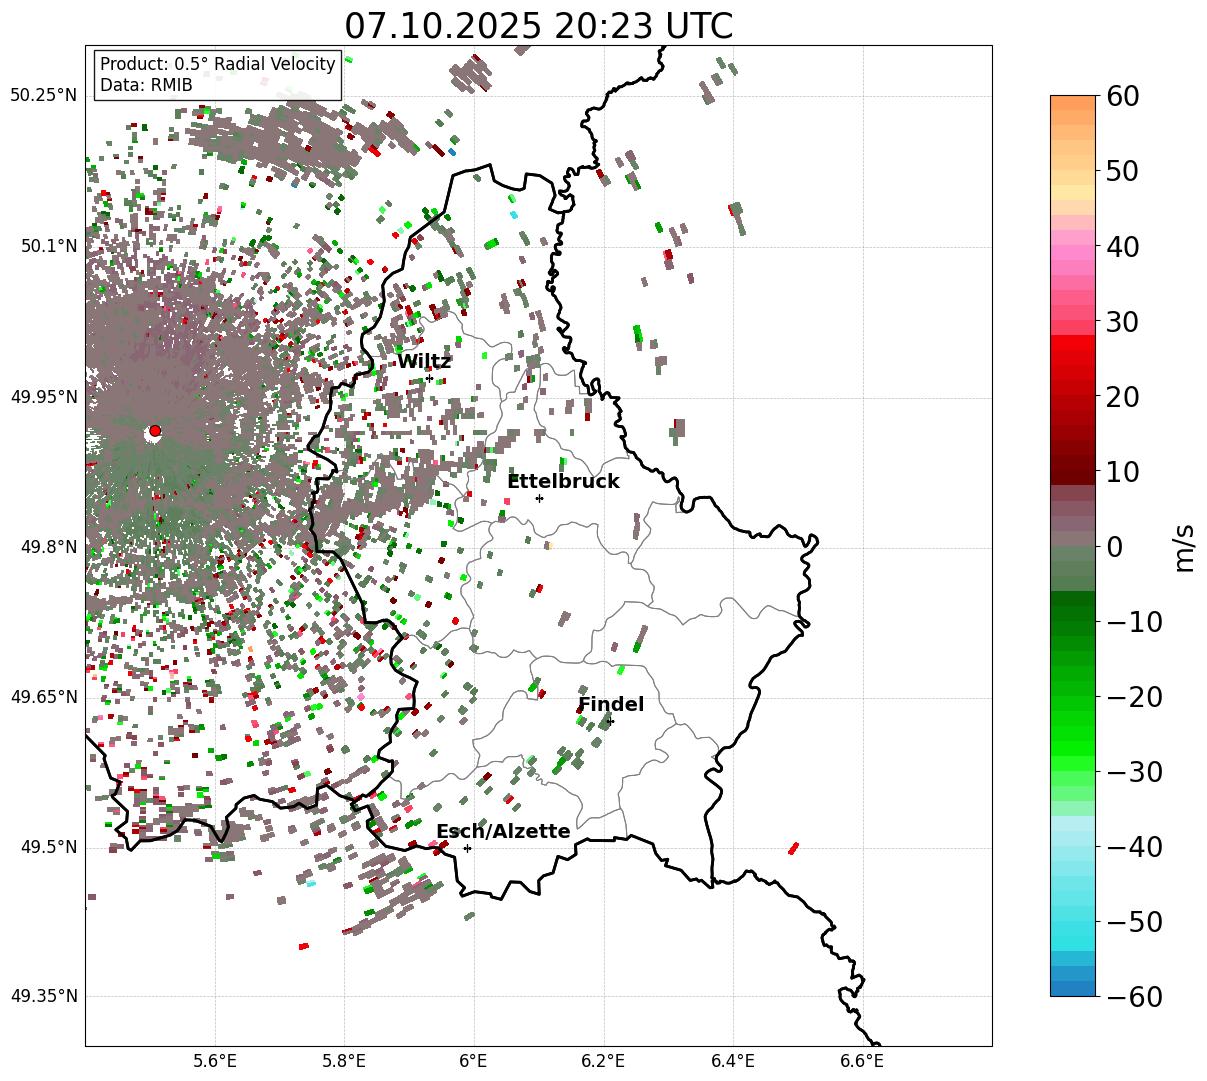
Task: Click the cross marker below Esch/Alzette
Action: 467,848
